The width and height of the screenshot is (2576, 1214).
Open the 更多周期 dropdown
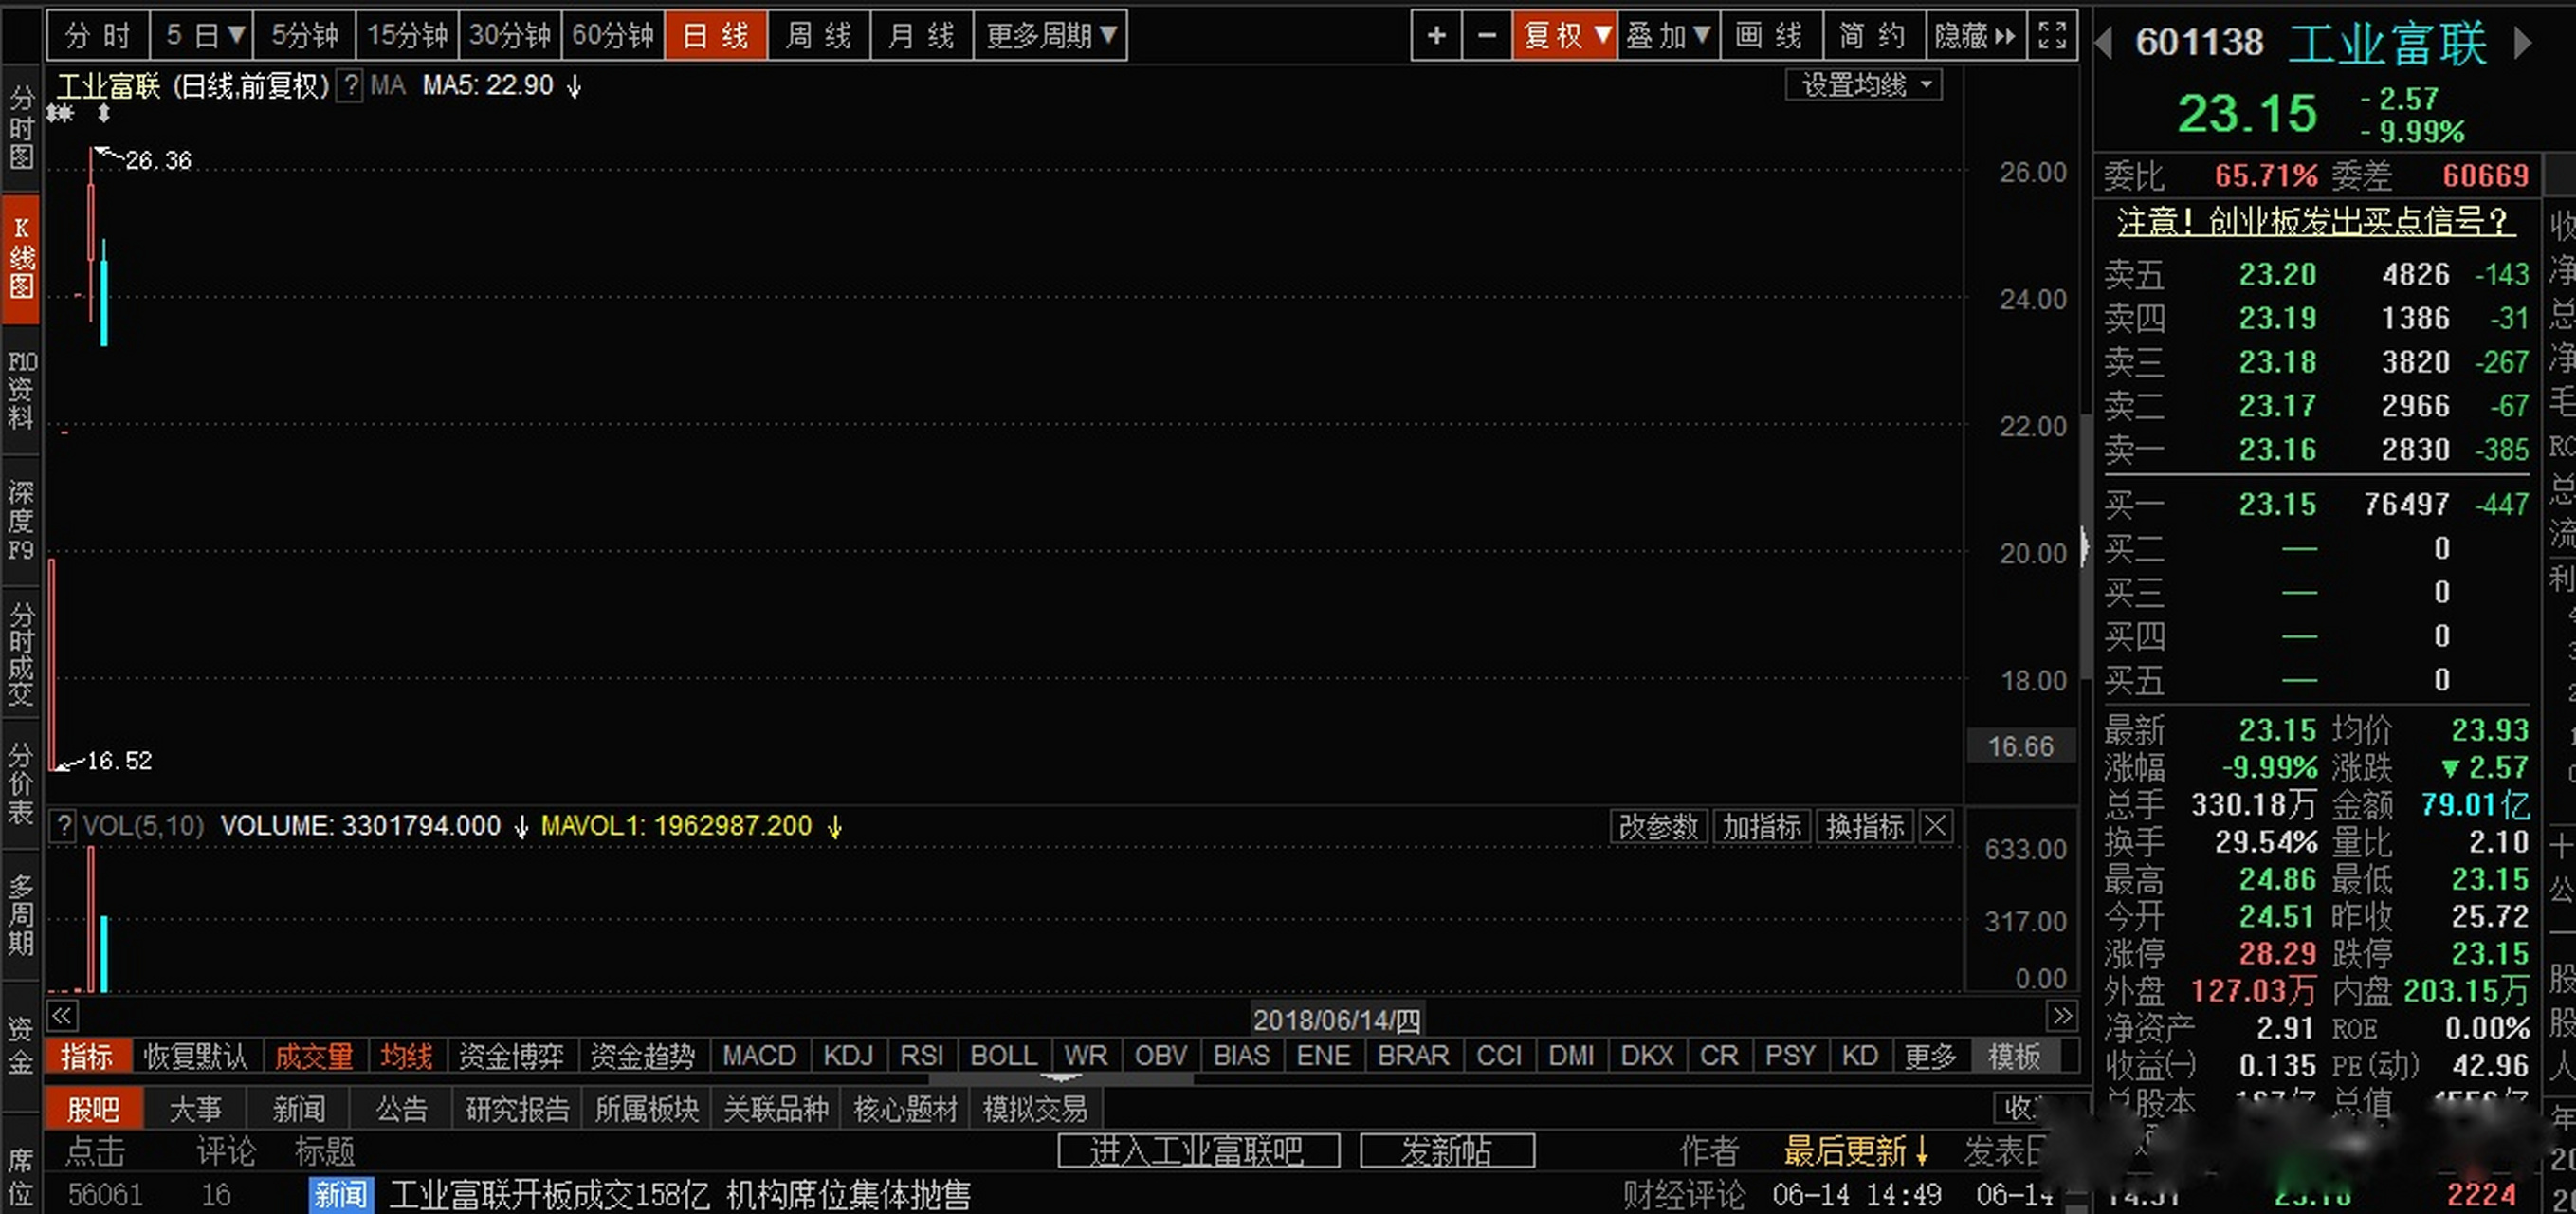[1050, 35]
